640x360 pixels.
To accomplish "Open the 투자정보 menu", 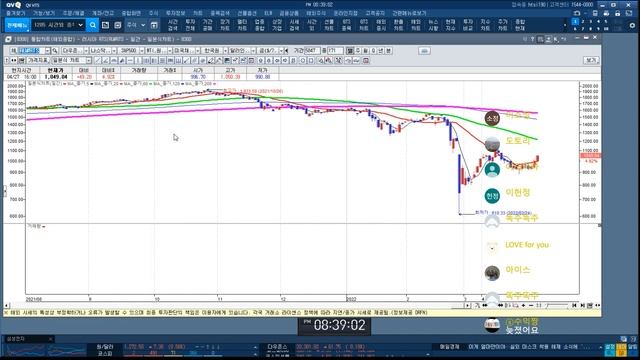I will coord(176,13).
